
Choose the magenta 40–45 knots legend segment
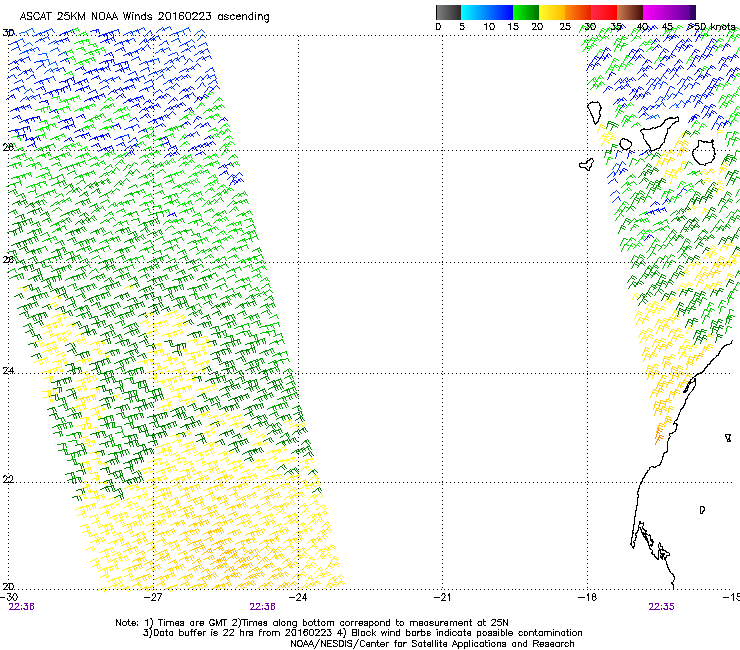click(656, 12)
